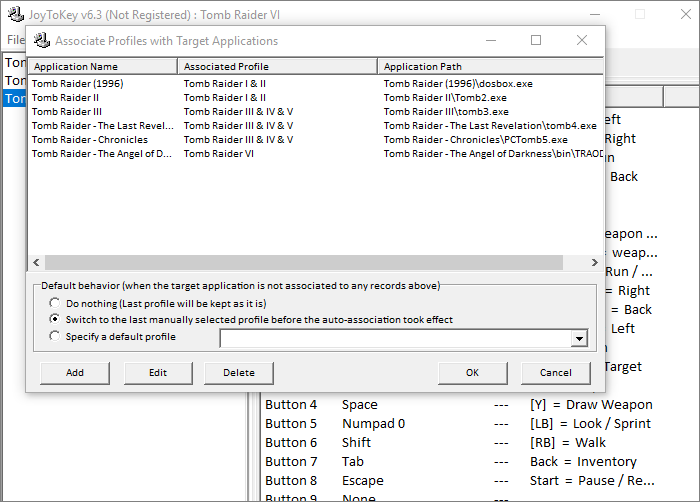
Task: Select the 'Do nothing' radio option
Action: (54, 303)
